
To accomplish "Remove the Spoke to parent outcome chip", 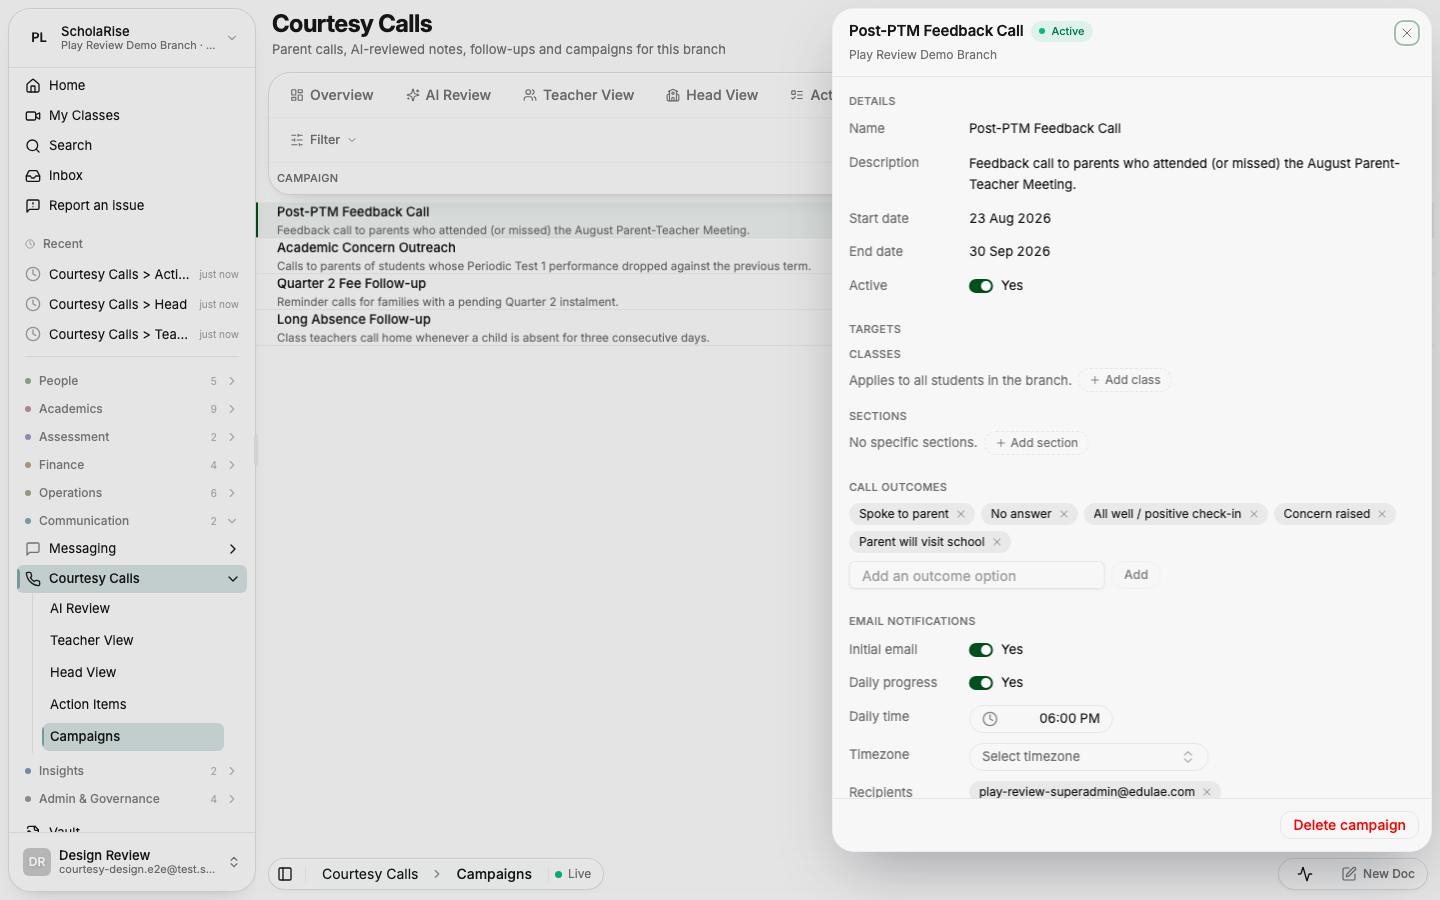I will (961, 514).
